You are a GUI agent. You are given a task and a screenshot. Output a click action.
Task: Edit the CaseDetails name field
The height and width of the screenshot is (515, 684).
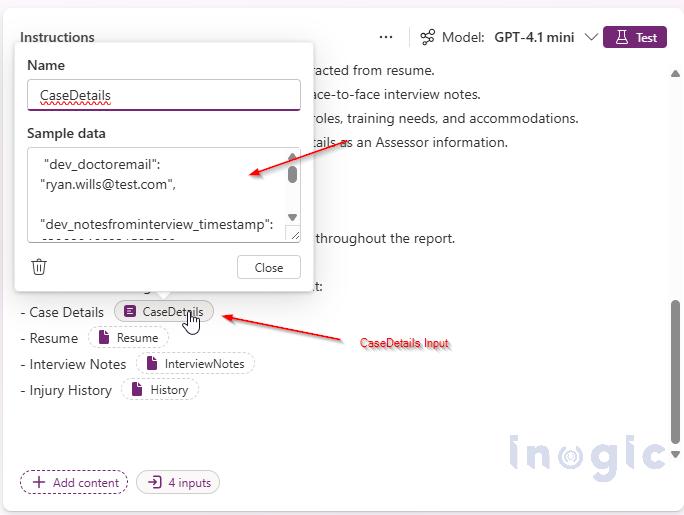164,95
